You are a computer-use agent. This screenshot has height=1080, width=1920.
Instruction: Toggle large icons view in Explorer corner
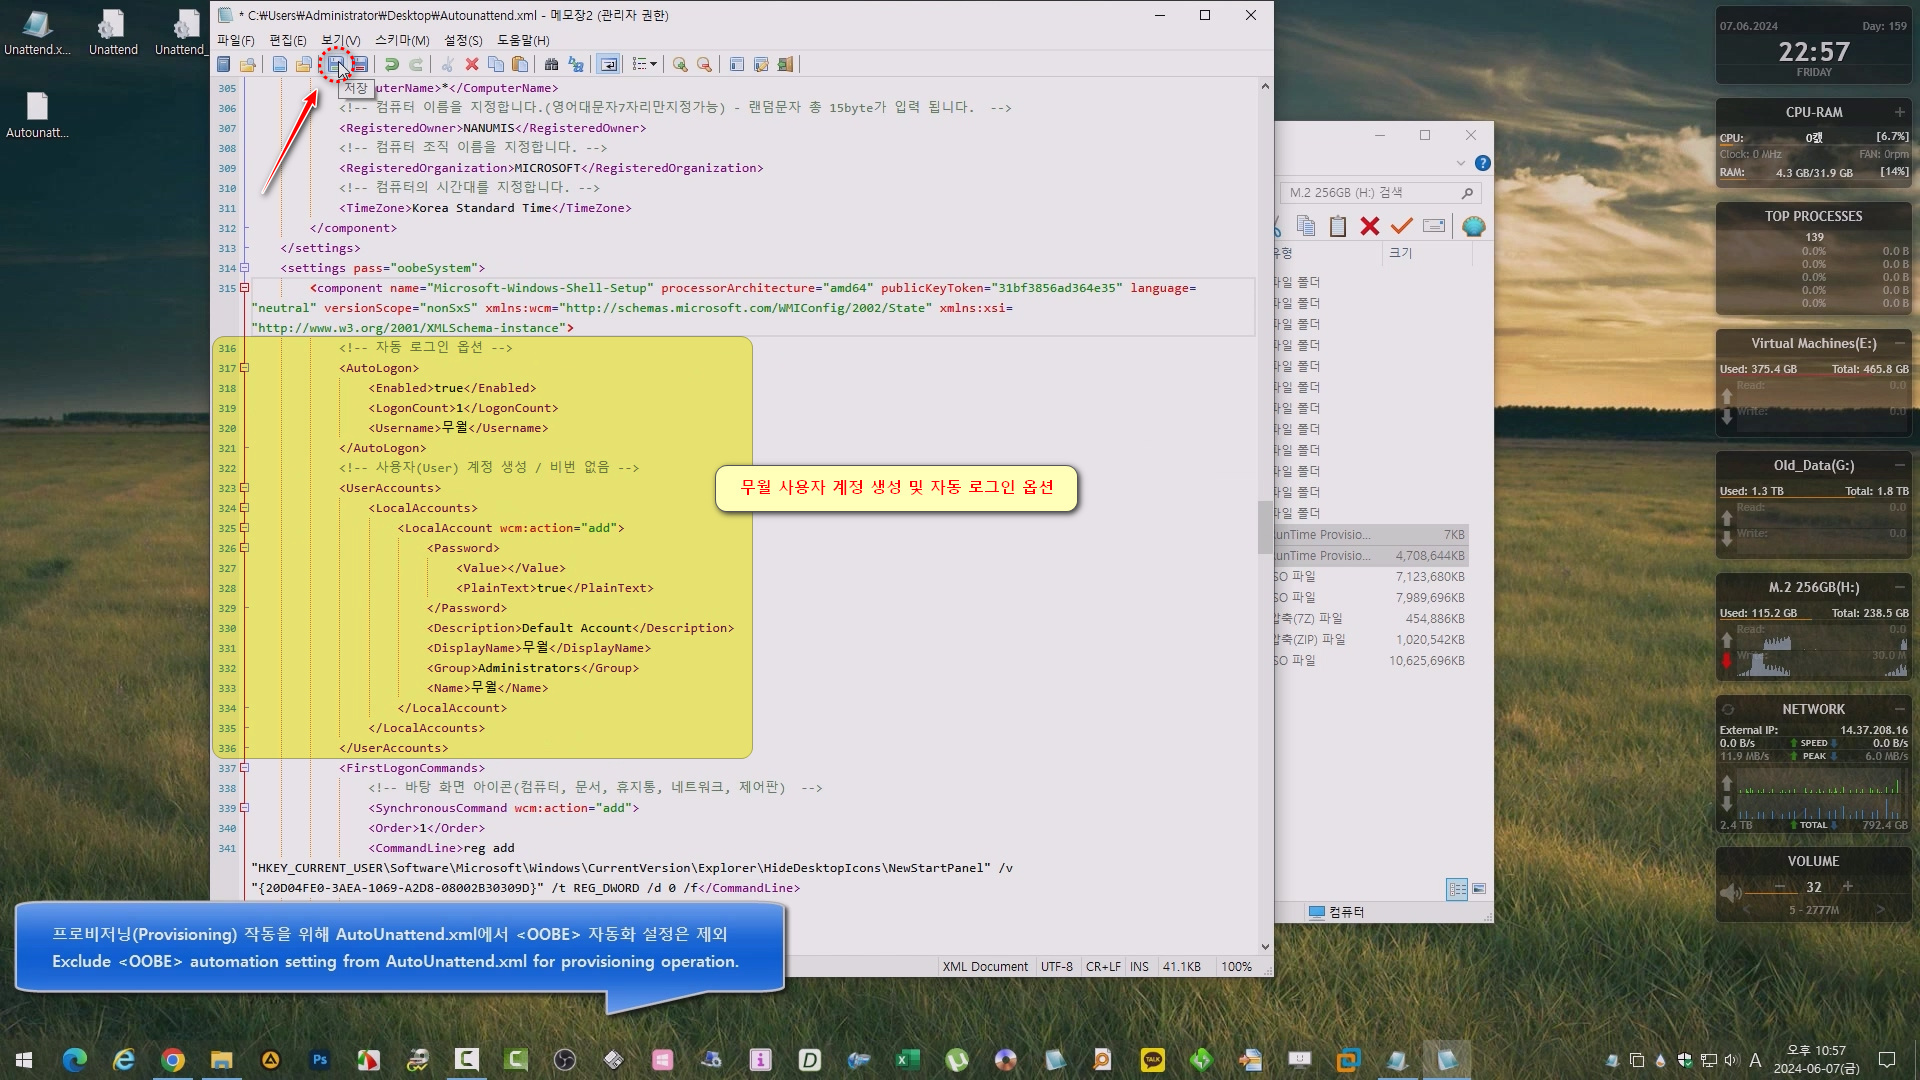1479,889
